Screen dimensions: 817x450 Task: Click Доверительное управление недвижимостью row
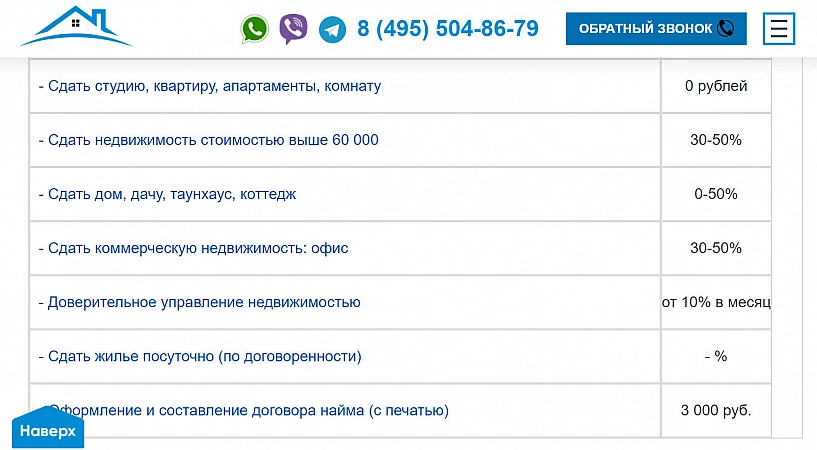tap(199, 302)
